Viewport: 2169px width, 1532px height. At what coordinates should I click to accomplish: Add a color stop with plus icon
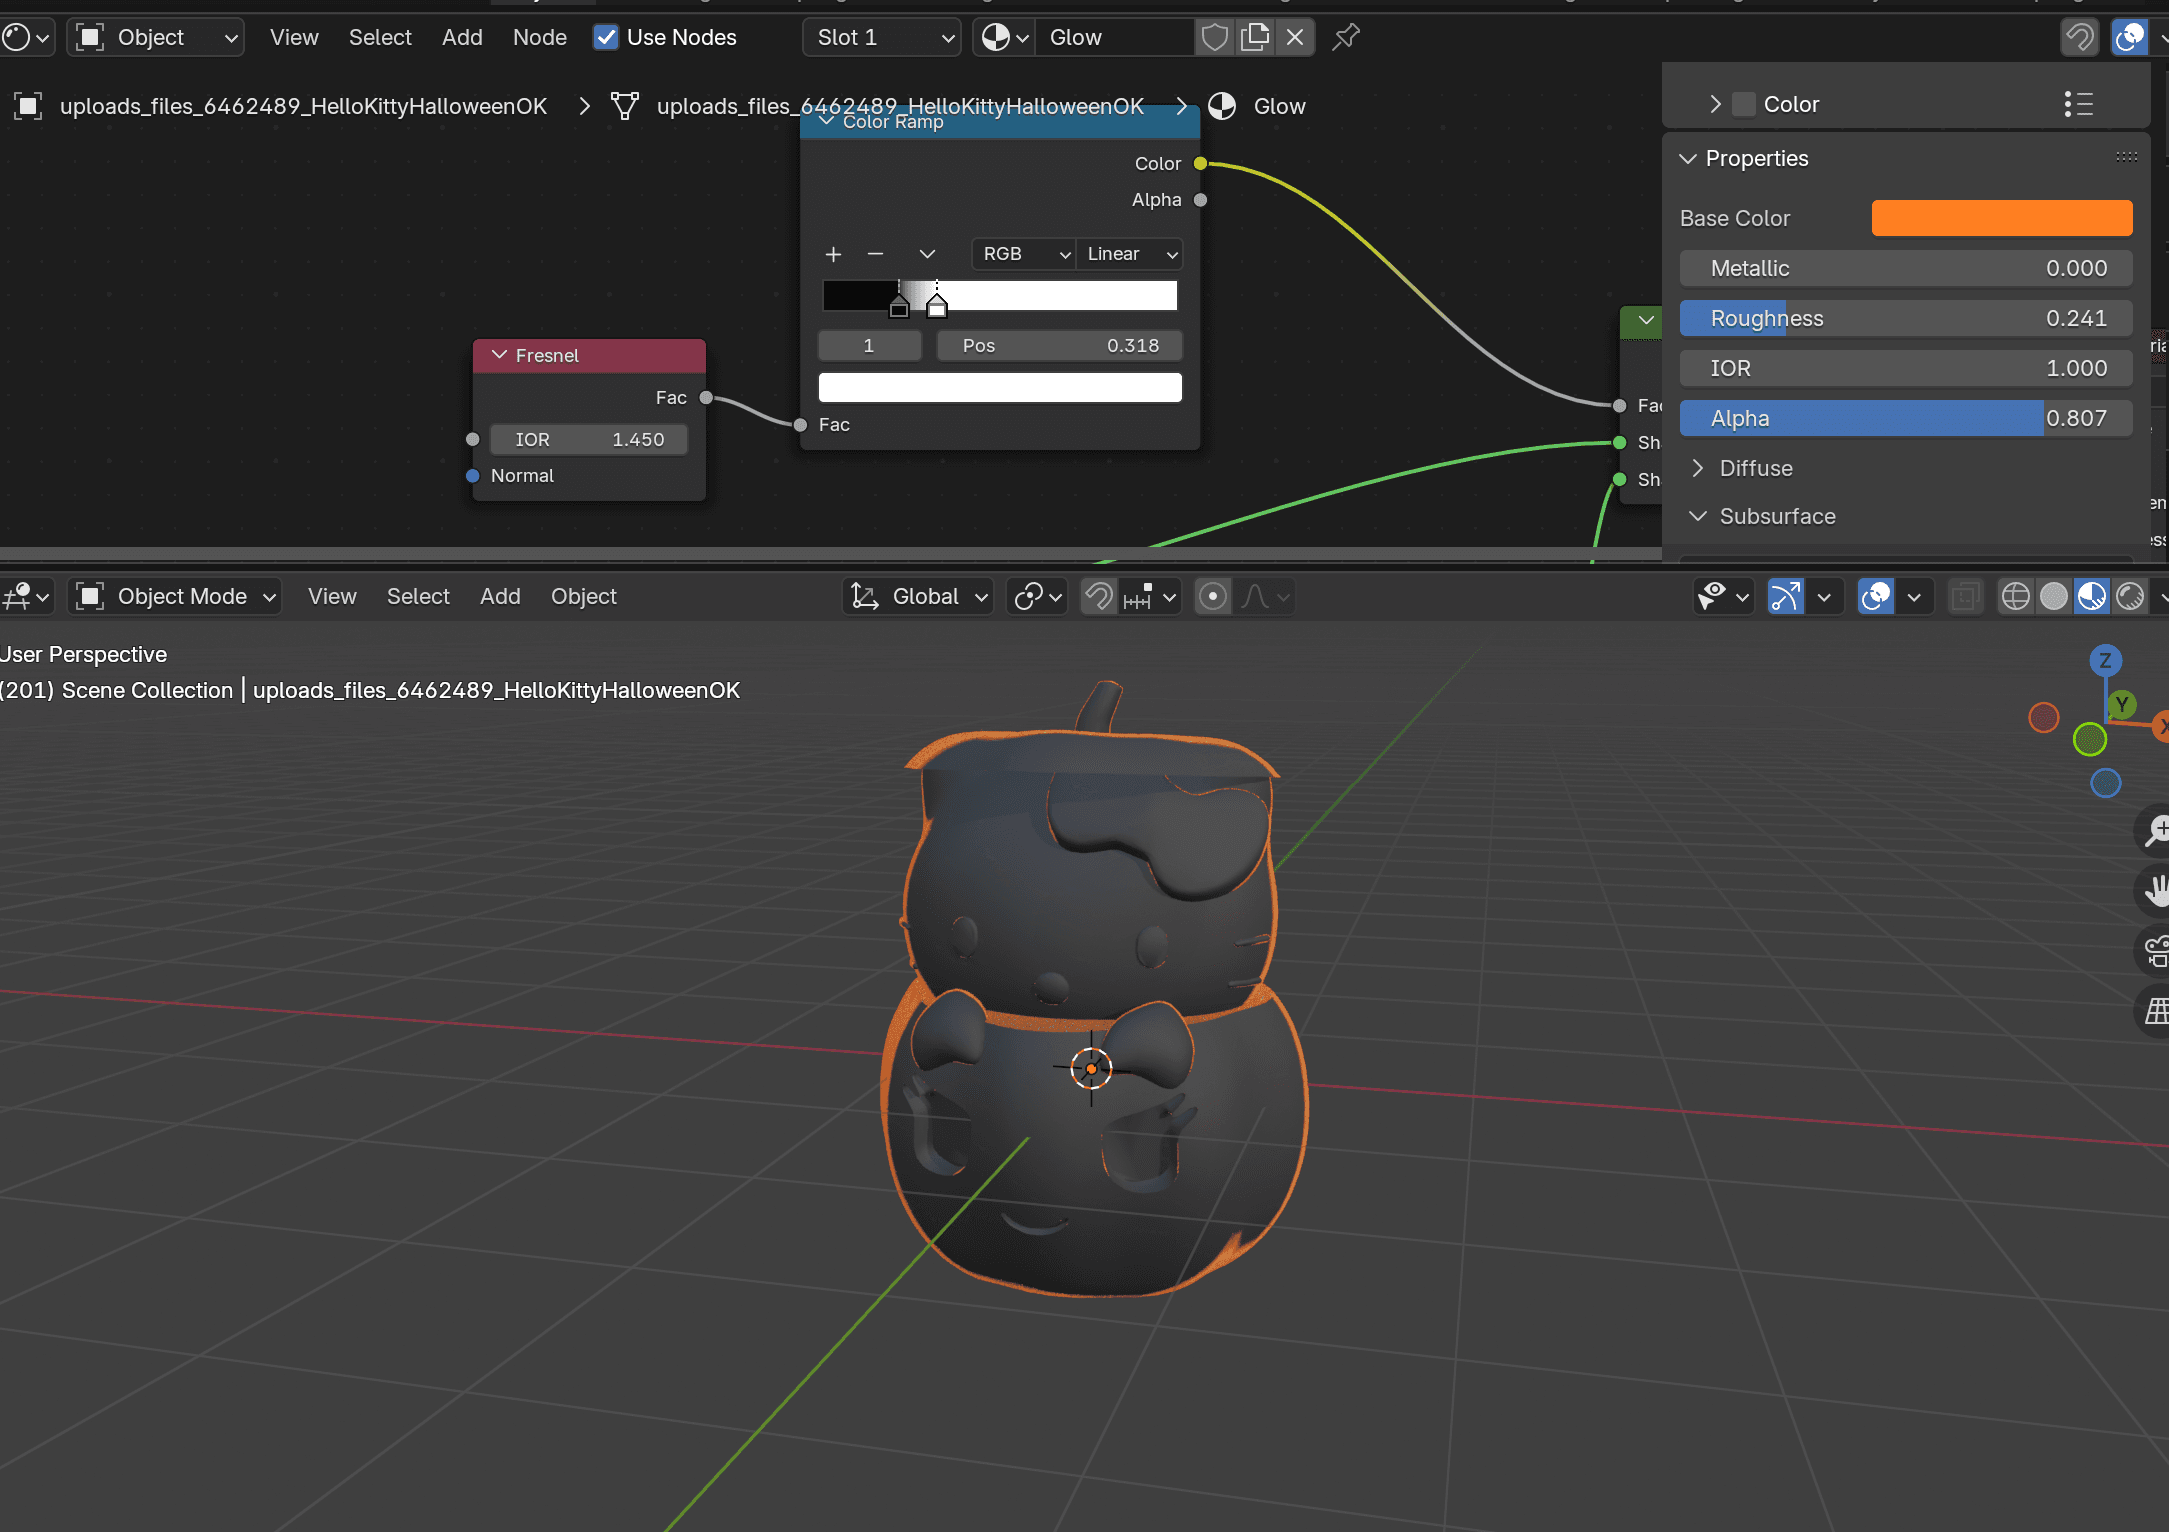(833, 254)
